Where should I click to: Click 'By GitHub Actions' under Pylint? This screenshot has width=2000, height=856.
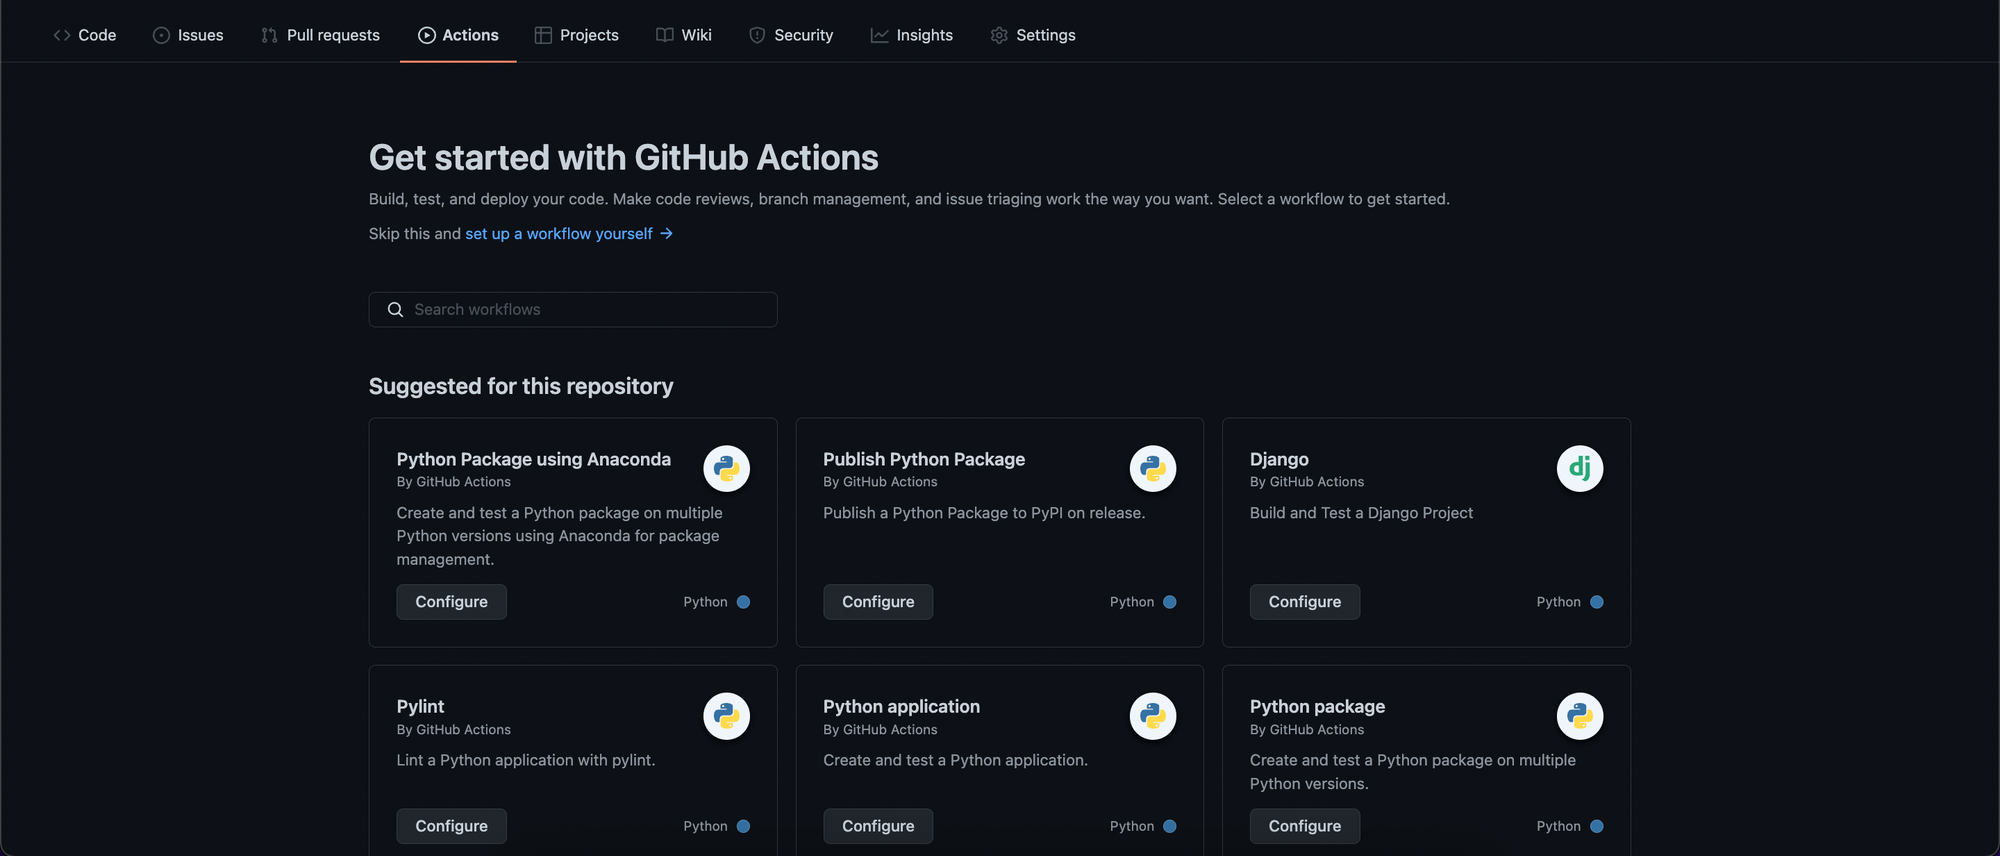tap(454, 730)
